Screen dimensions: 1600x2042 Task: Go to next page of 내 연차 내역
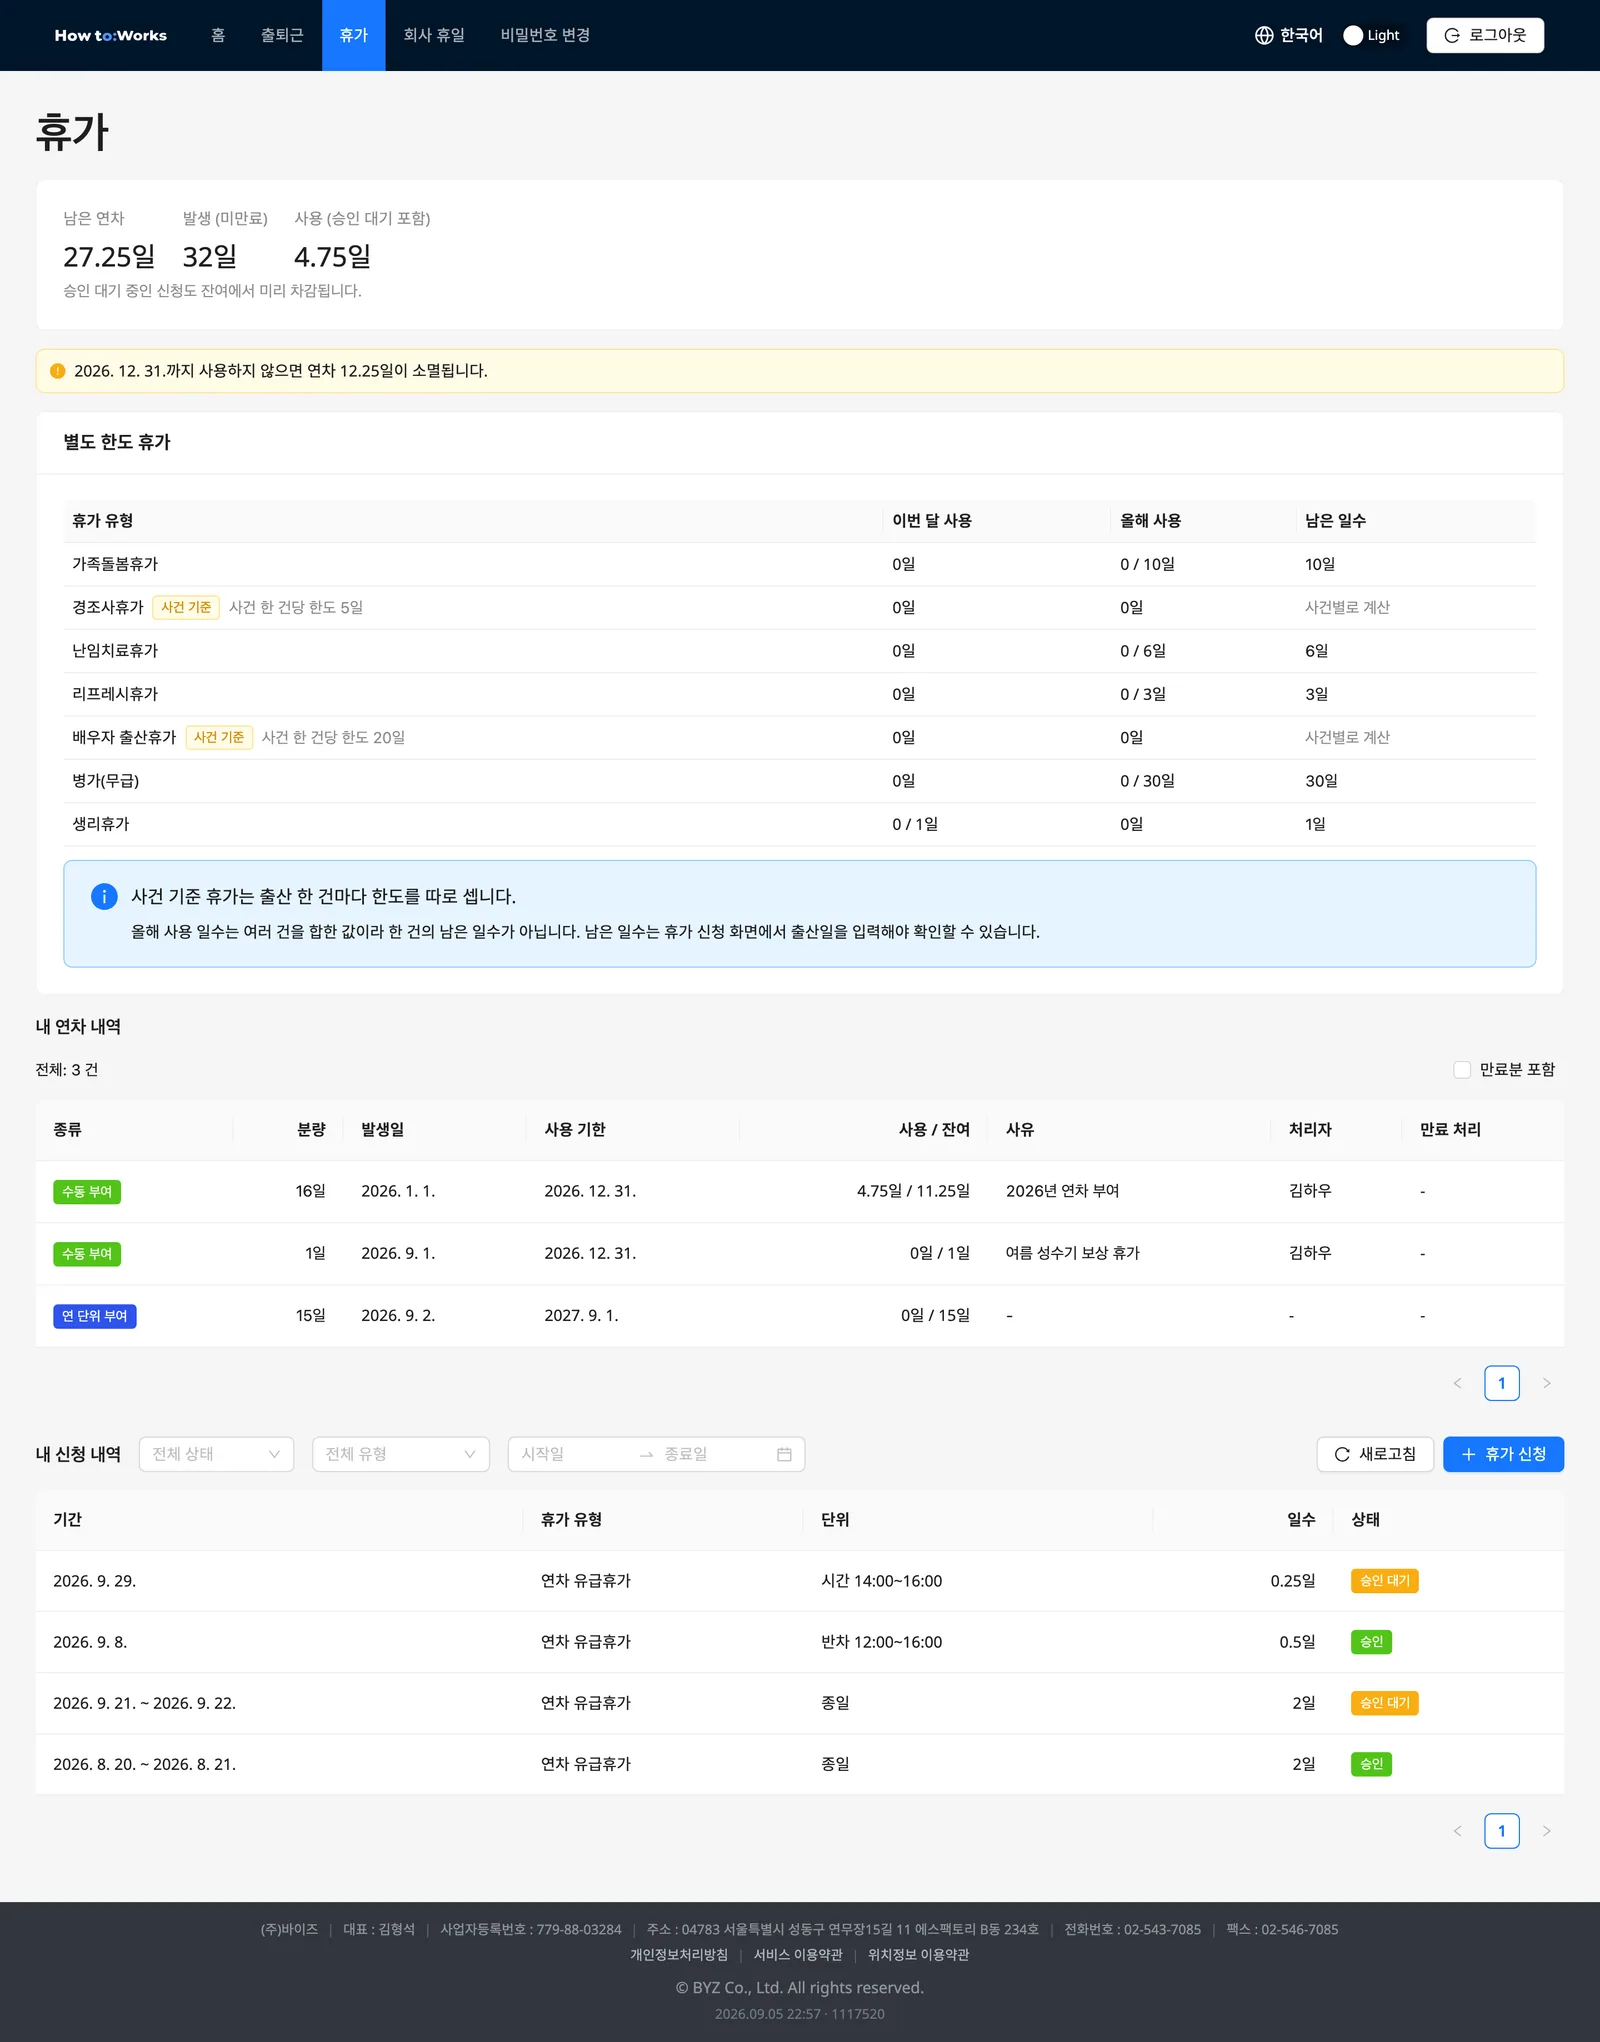(1546, 1383)
